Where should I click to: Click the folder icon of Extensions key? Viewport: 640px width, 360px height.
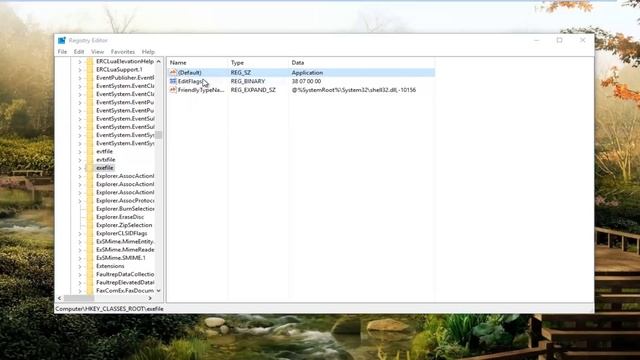tap(90, 266)
